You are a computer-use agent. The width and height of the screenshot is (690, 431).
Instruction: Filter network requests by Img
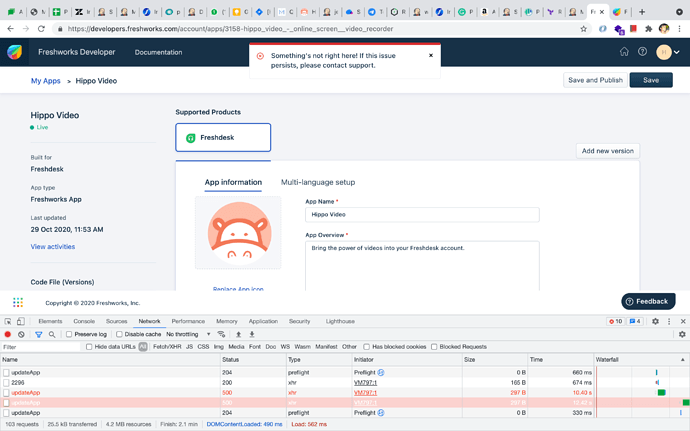pos(219,346)
